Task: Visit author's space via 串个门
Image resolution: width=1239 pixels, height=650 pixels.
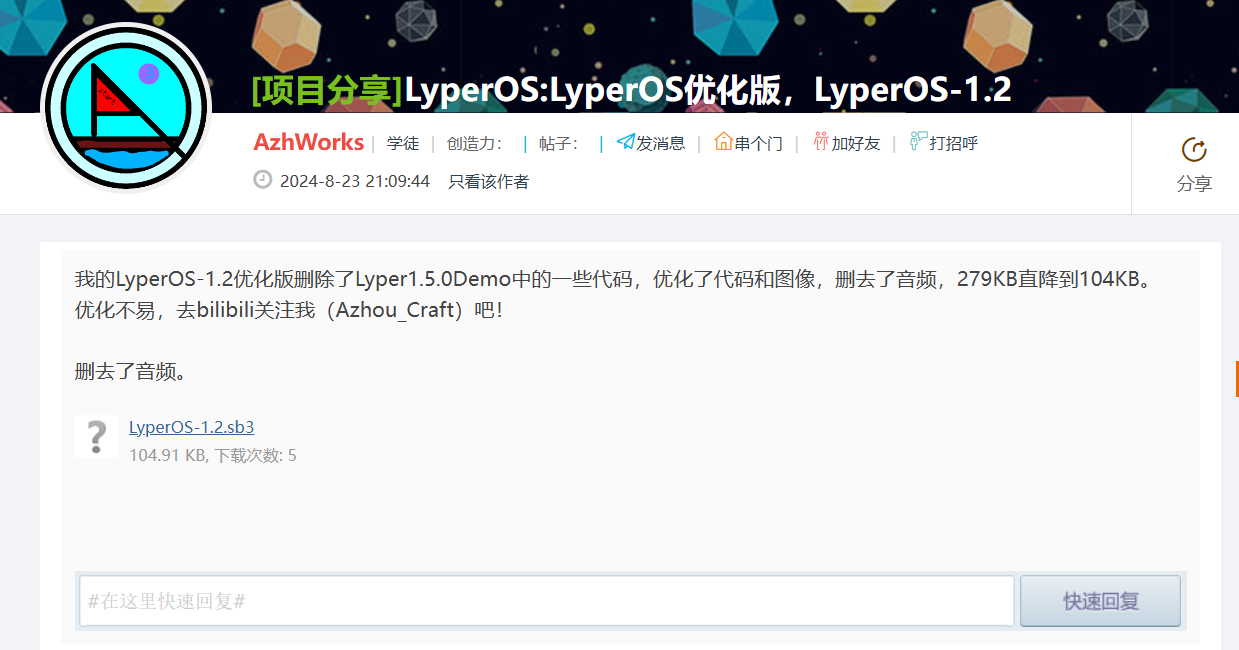Action: click(x=759, y=143)
